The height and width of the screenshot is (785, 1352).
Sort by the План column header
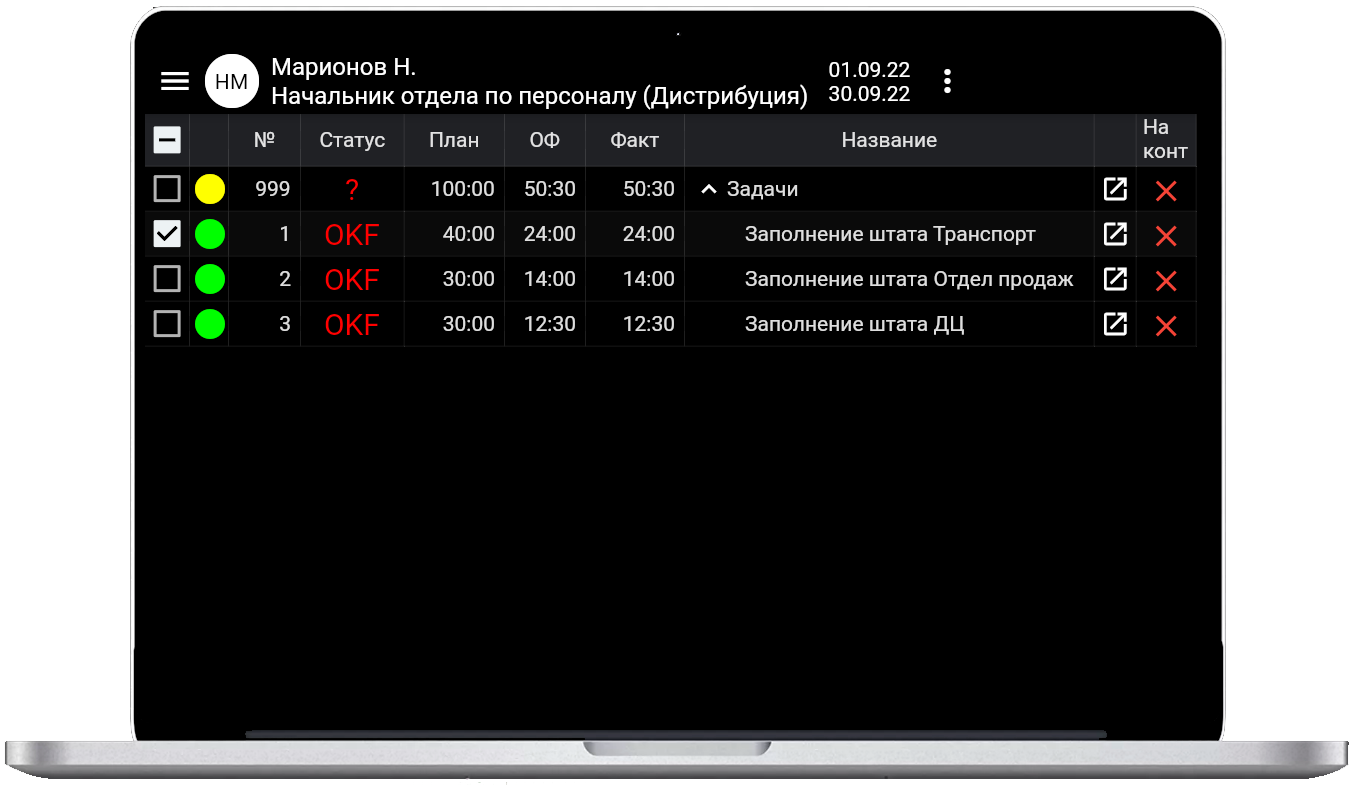pos(454,140)
